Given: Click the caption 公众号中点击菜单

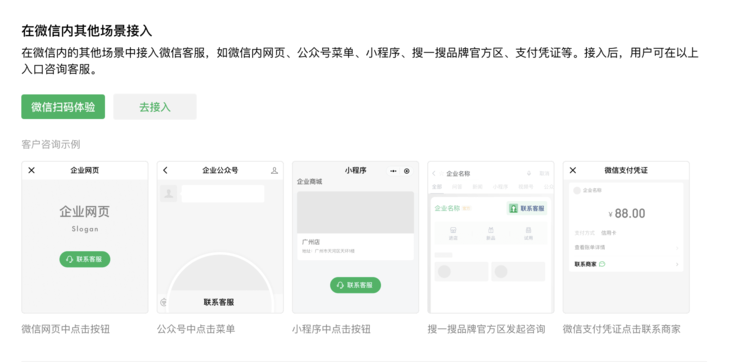Looking at the screenshot, I should tap(196, 329).
